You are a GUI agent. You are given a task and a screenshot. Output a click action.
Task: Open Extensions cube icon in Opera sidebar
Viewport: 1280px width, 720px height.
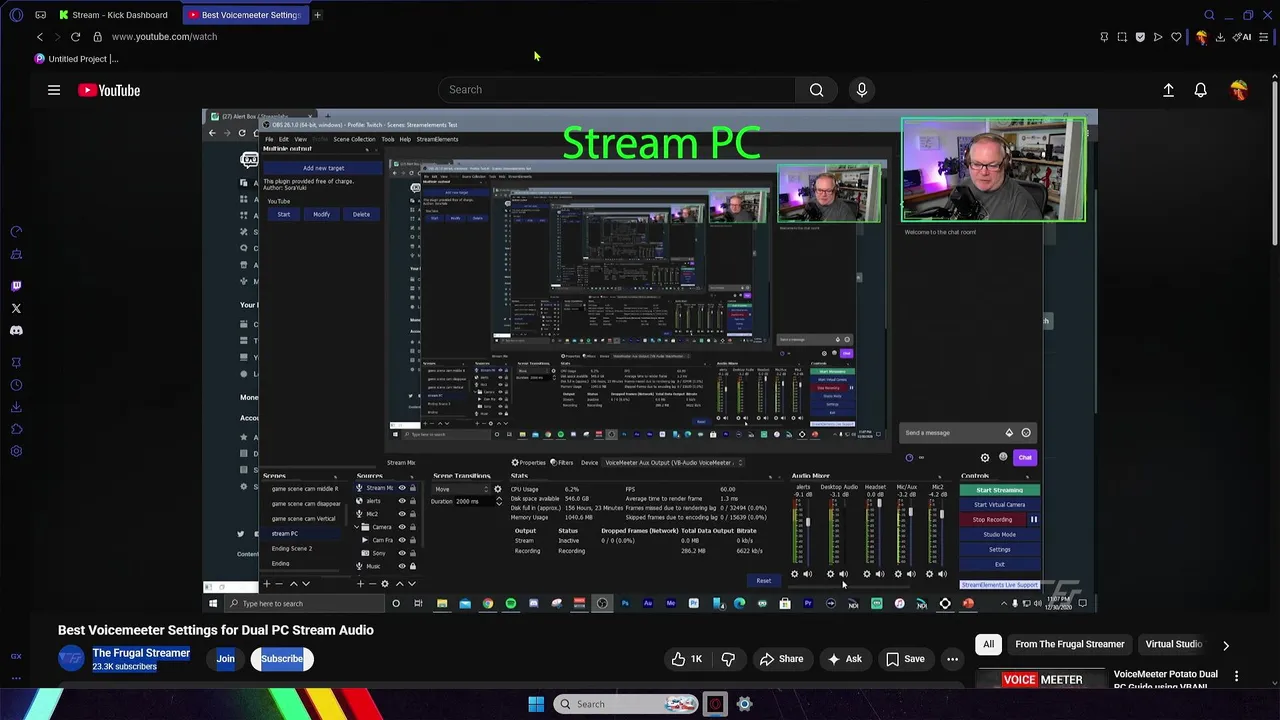(x=16, y=429)
